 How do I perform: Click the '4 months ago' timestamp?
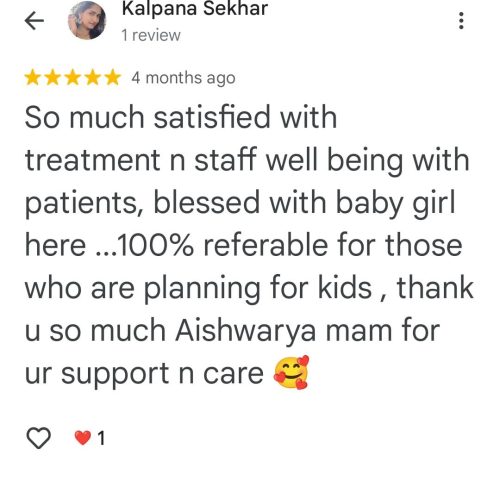(183, 78)
